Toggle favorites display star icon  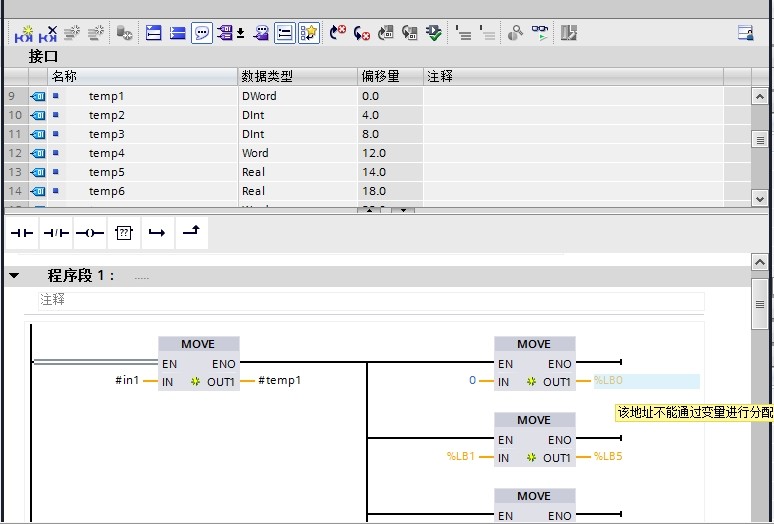pos(309,33)
